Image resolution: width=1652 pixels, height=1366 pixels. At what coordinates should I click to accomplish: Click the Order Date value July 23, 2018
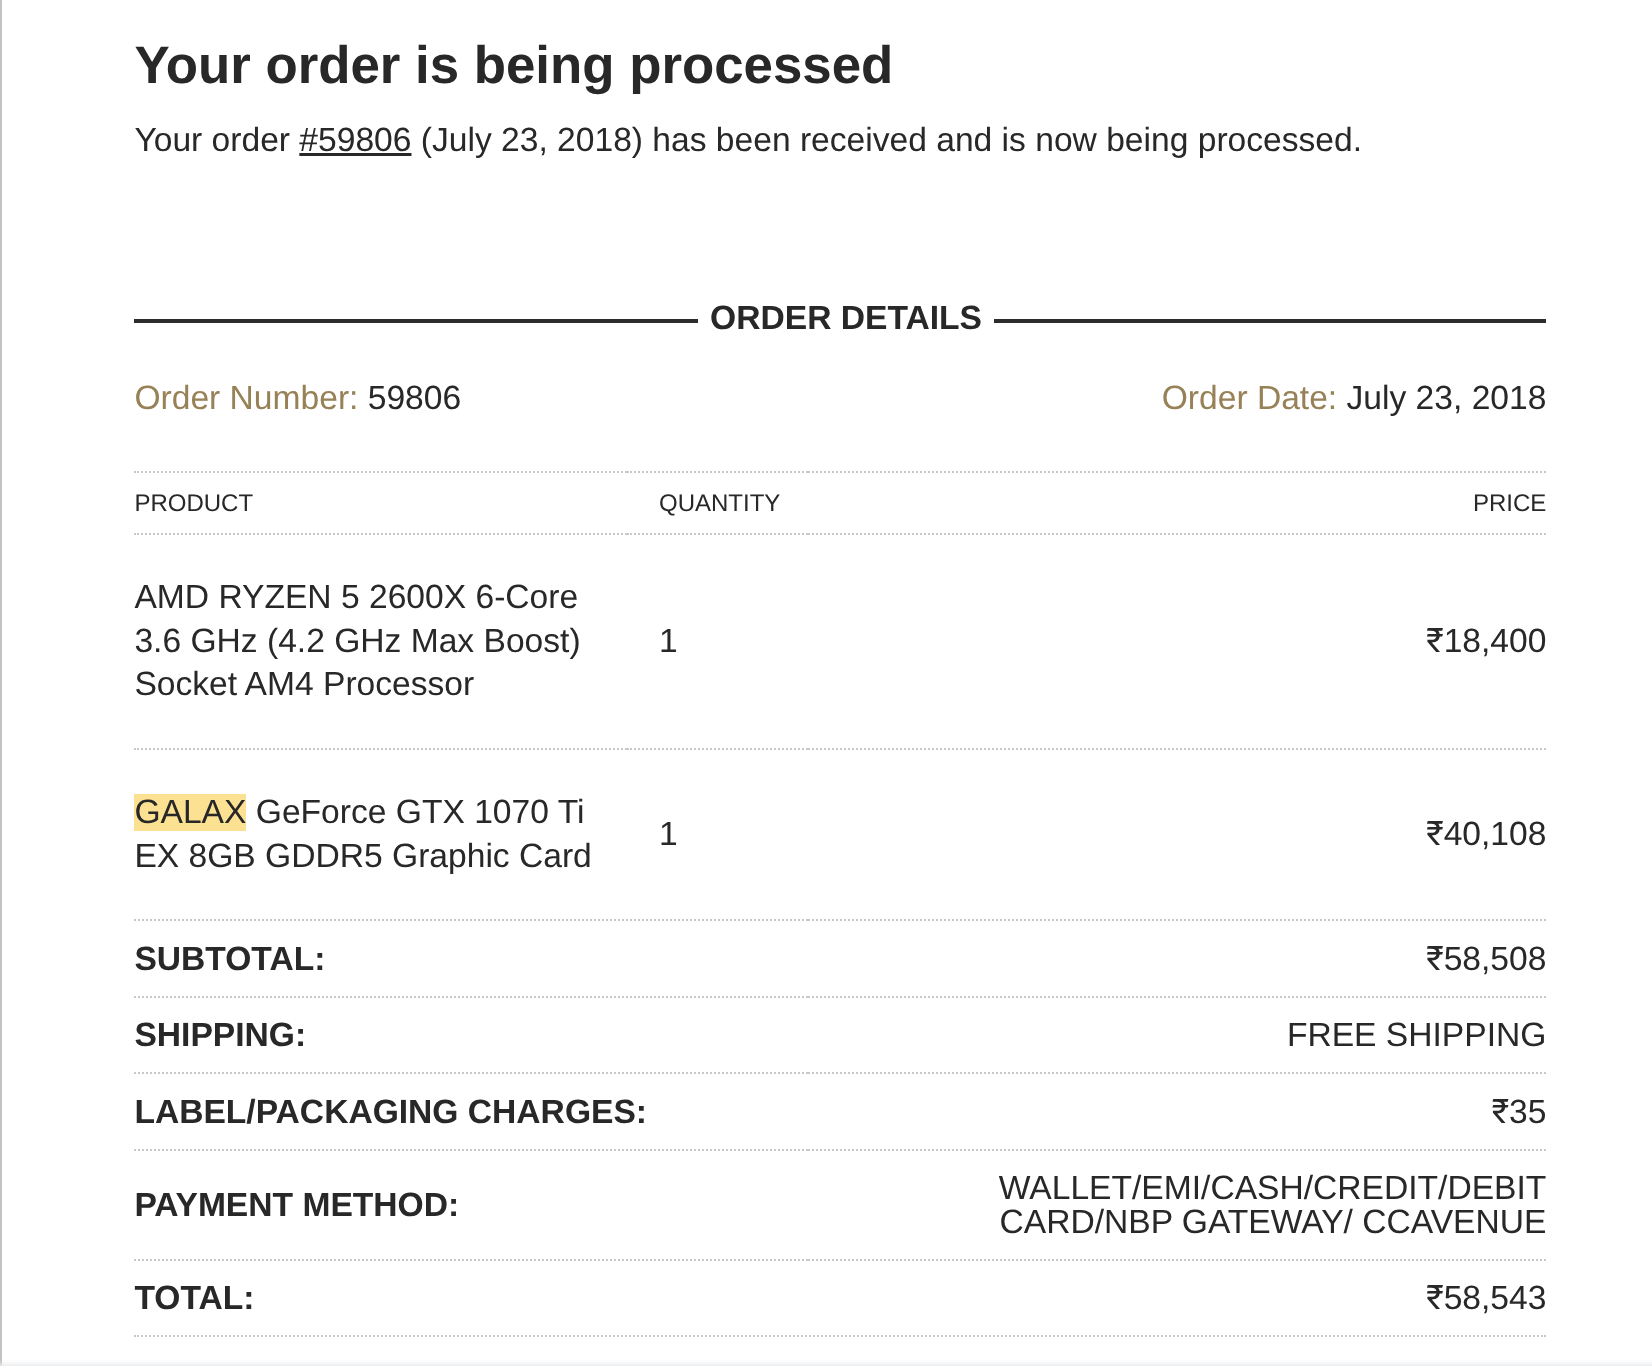point(1445,398)
